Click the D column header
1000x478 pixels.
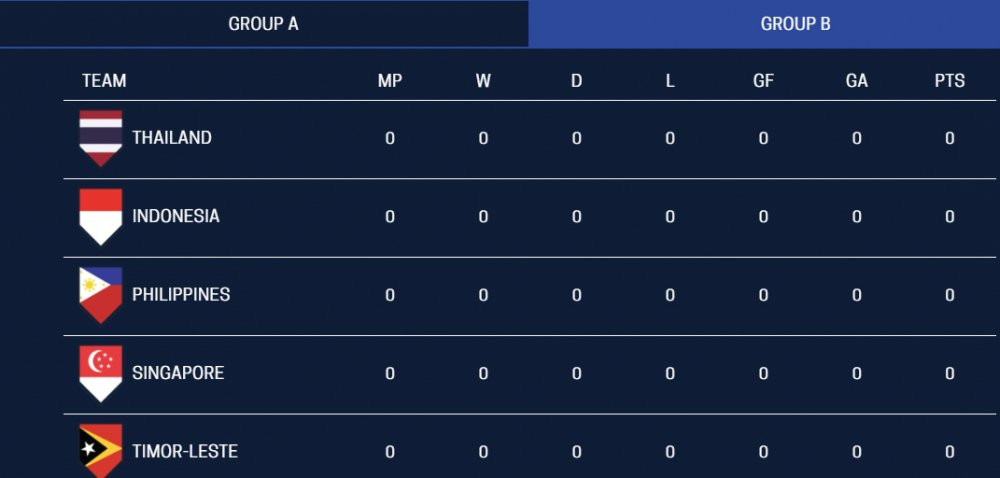577,81
